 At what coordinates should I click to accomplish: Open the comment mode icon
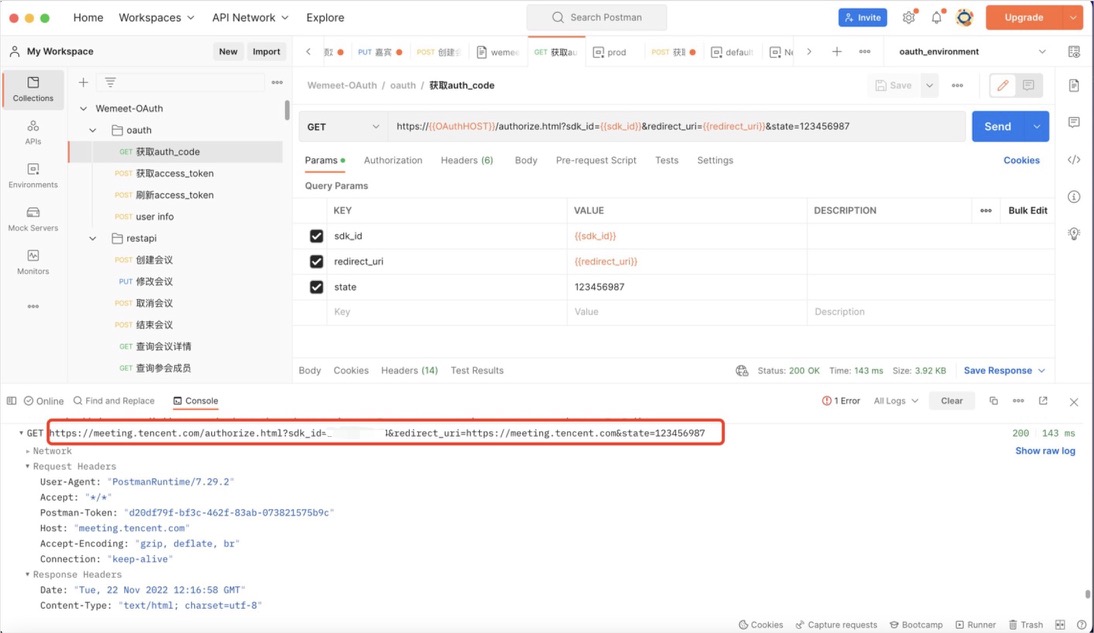(1028, 85)
